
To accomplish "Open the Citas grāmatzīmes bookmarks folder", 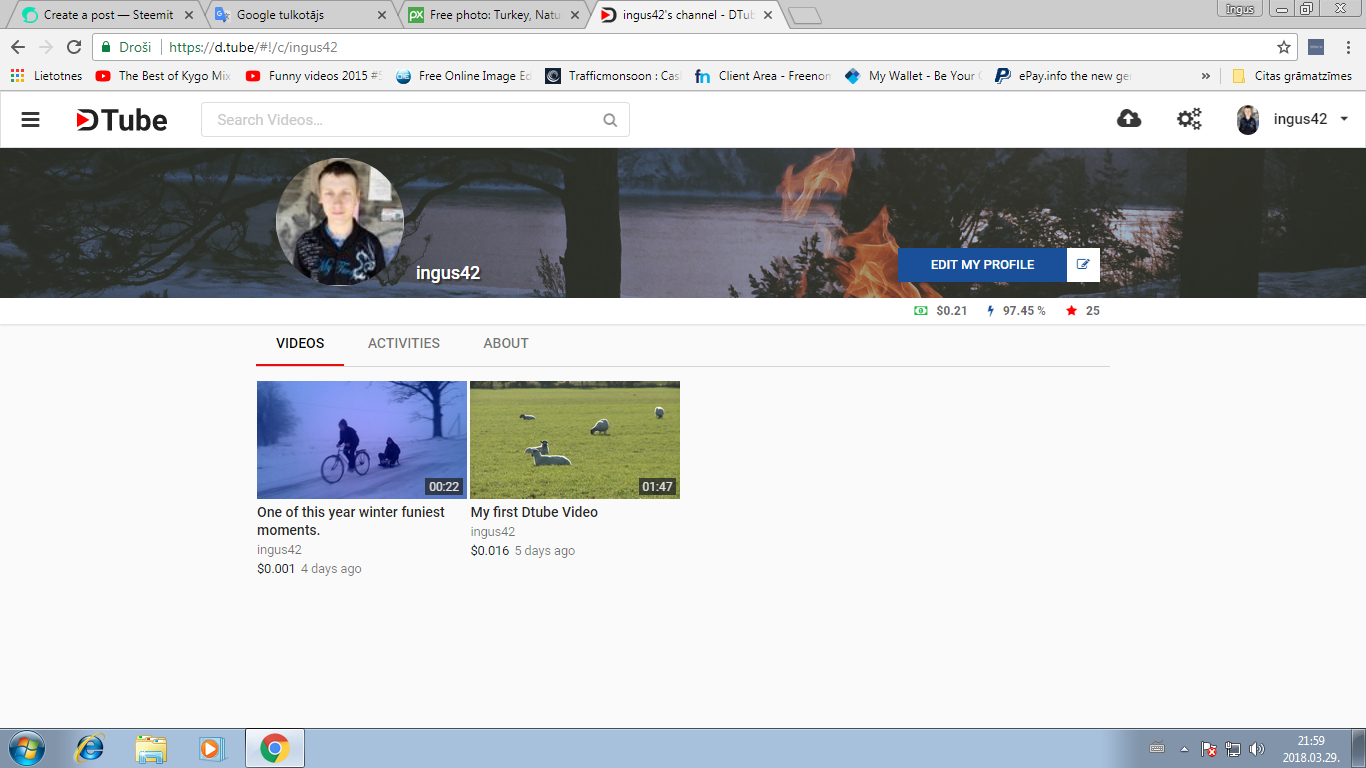I will tap(1292, 76).
